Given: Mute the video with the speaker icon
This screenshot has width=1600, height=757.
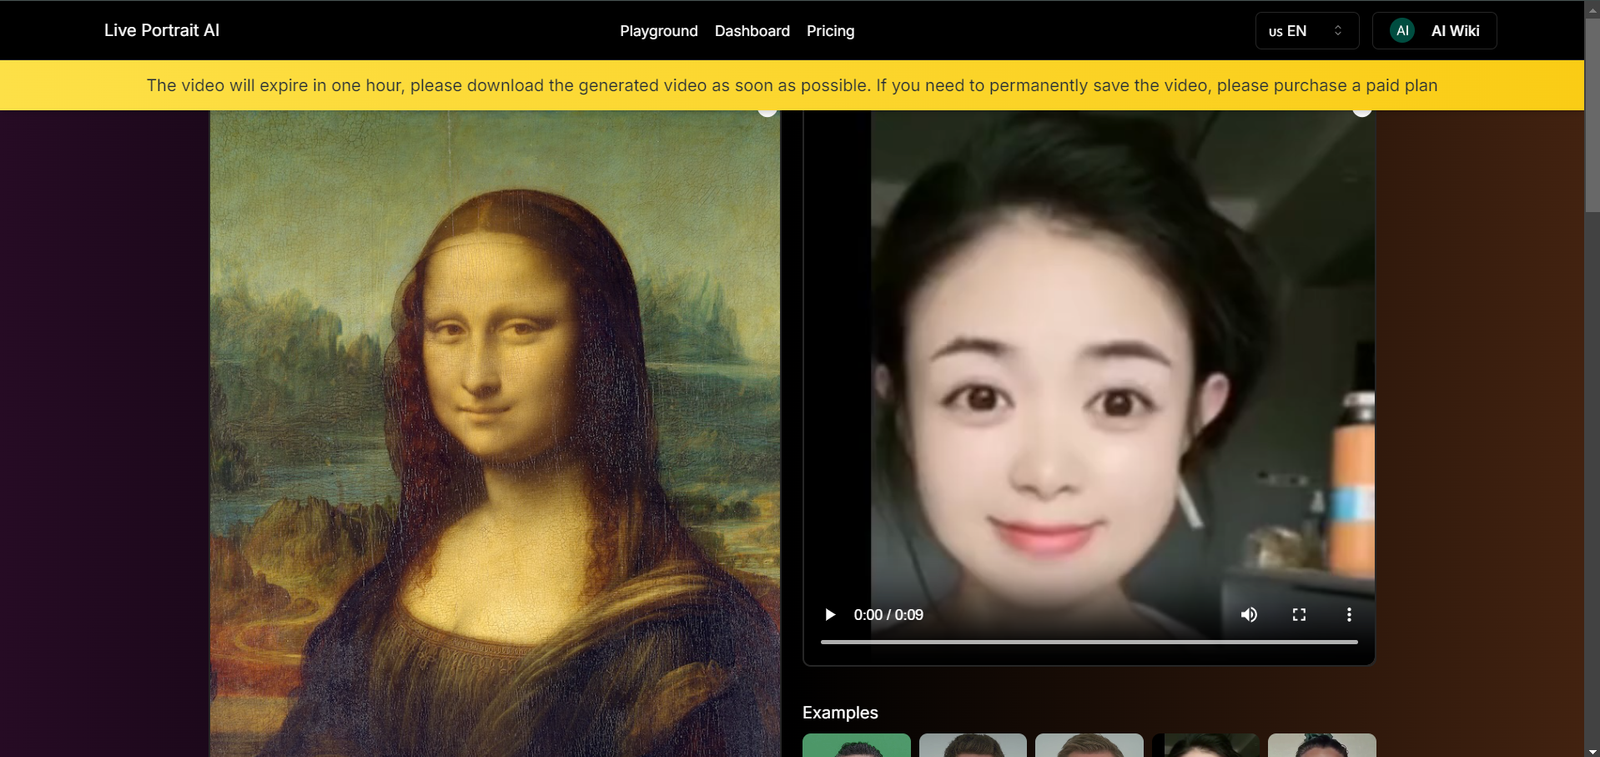Looking at the screenshot, I should pos(1249,615).
